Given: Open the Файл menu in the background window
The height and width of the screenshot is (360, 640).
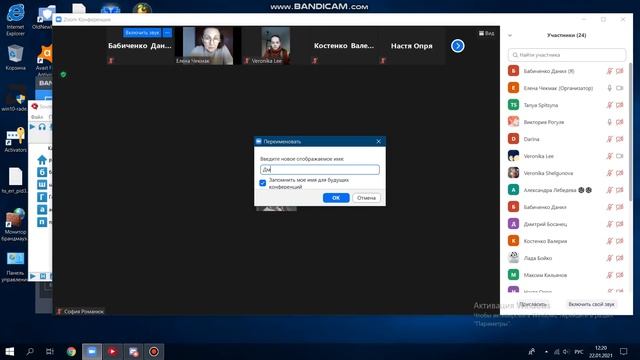Looking at the screenshot, I should coord(37,117).
